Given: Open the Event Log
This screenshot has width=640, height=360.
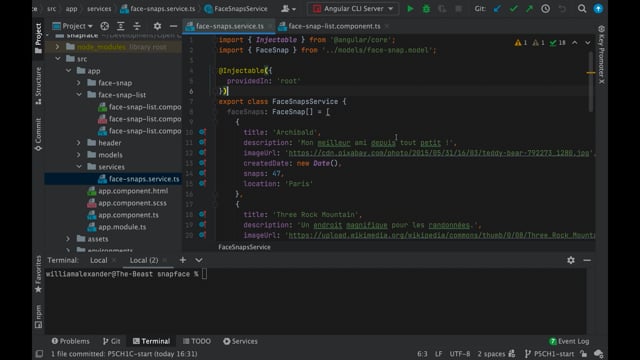Looking at the screenshot, I should [569, 341].
